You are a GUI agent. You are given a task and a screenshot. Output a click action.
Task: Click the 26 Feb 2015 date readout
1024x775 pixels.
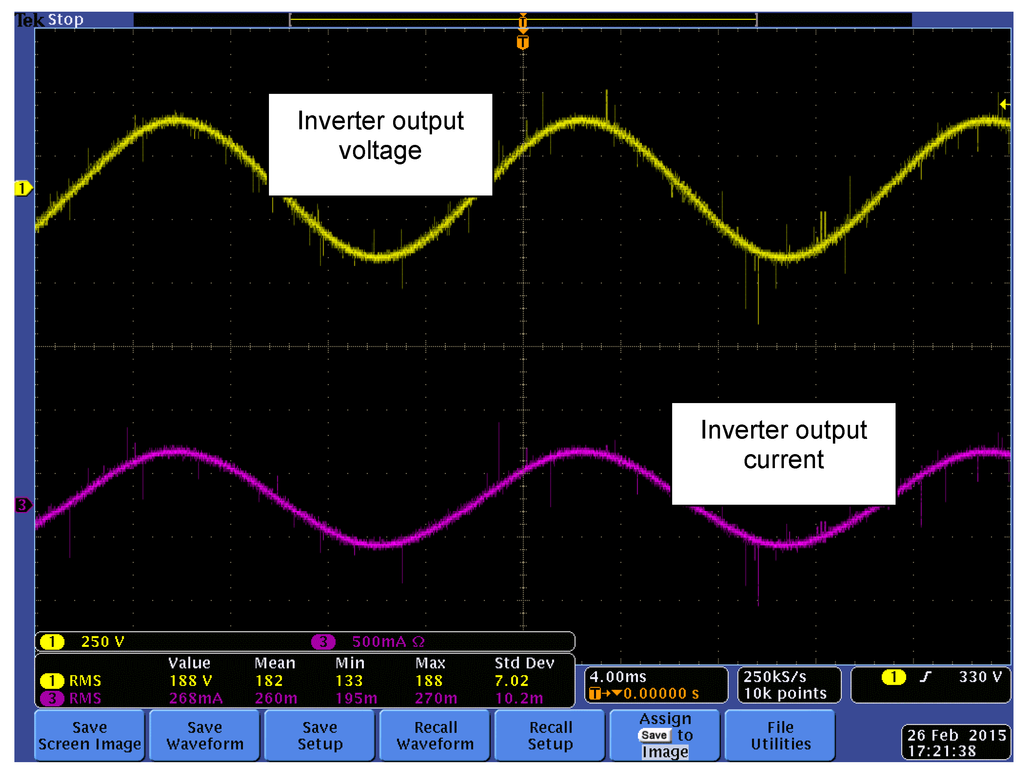tap(957, 735)
